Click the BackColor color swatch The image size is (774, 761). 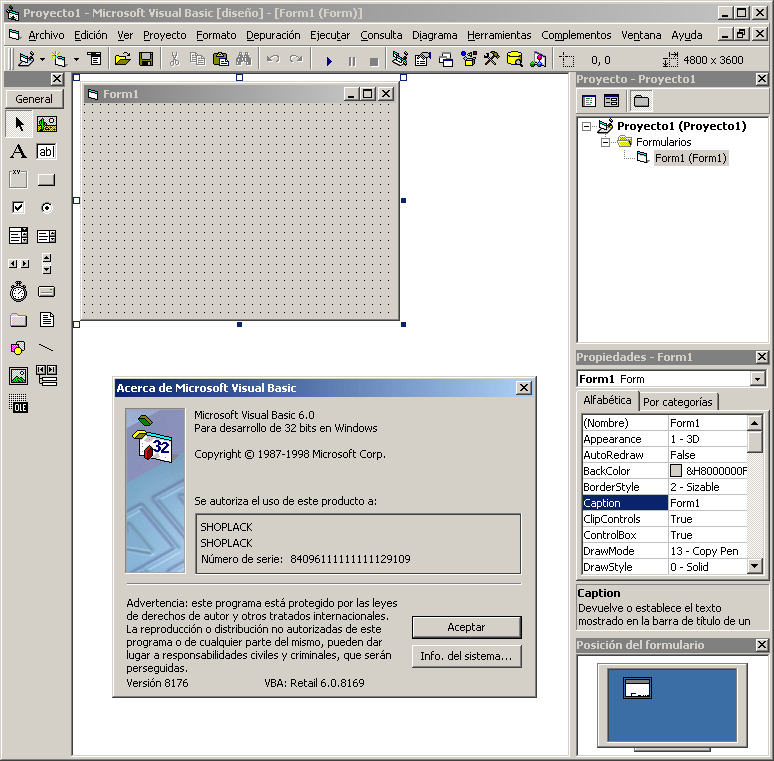(676, 471)
